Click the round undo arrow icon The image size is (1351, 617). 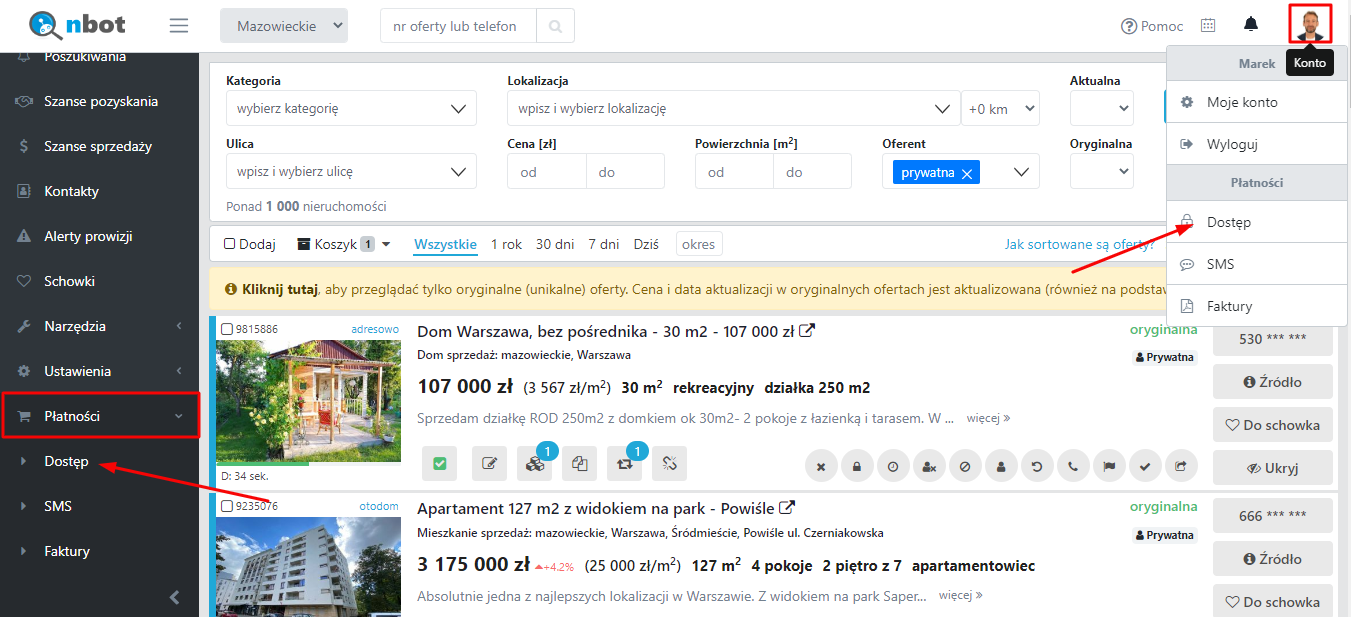1037,466
